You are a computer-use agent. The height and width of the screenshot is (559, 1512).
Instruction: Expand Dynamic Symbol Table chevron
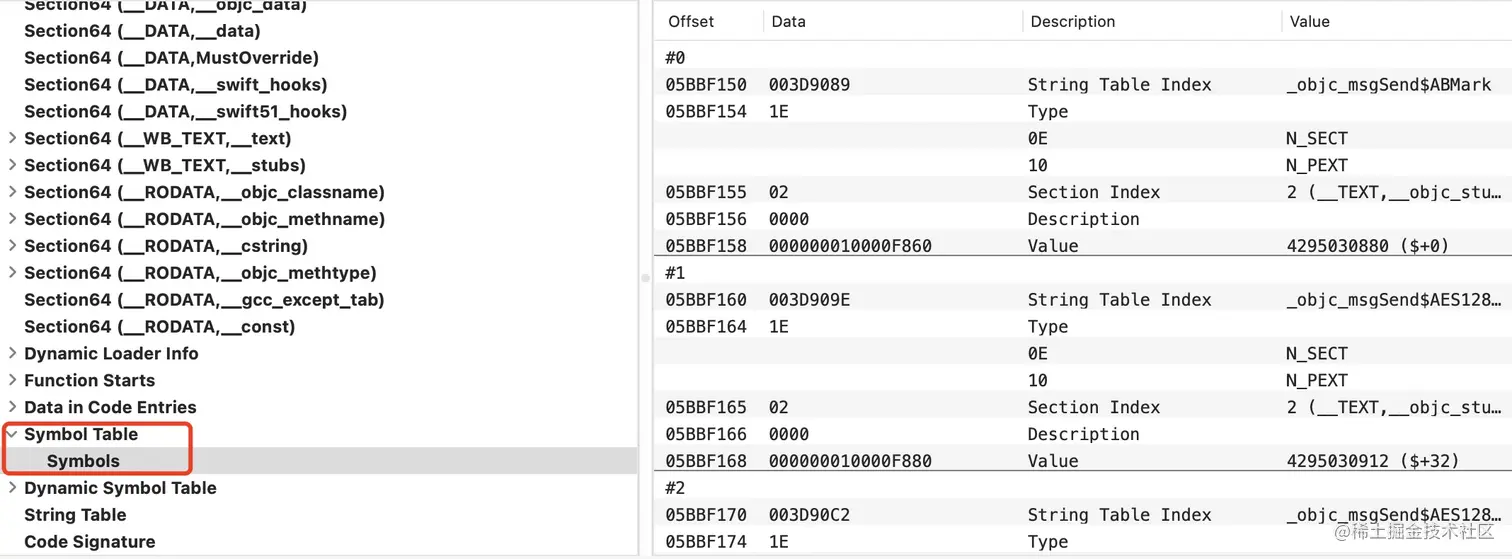coord(12,488)
